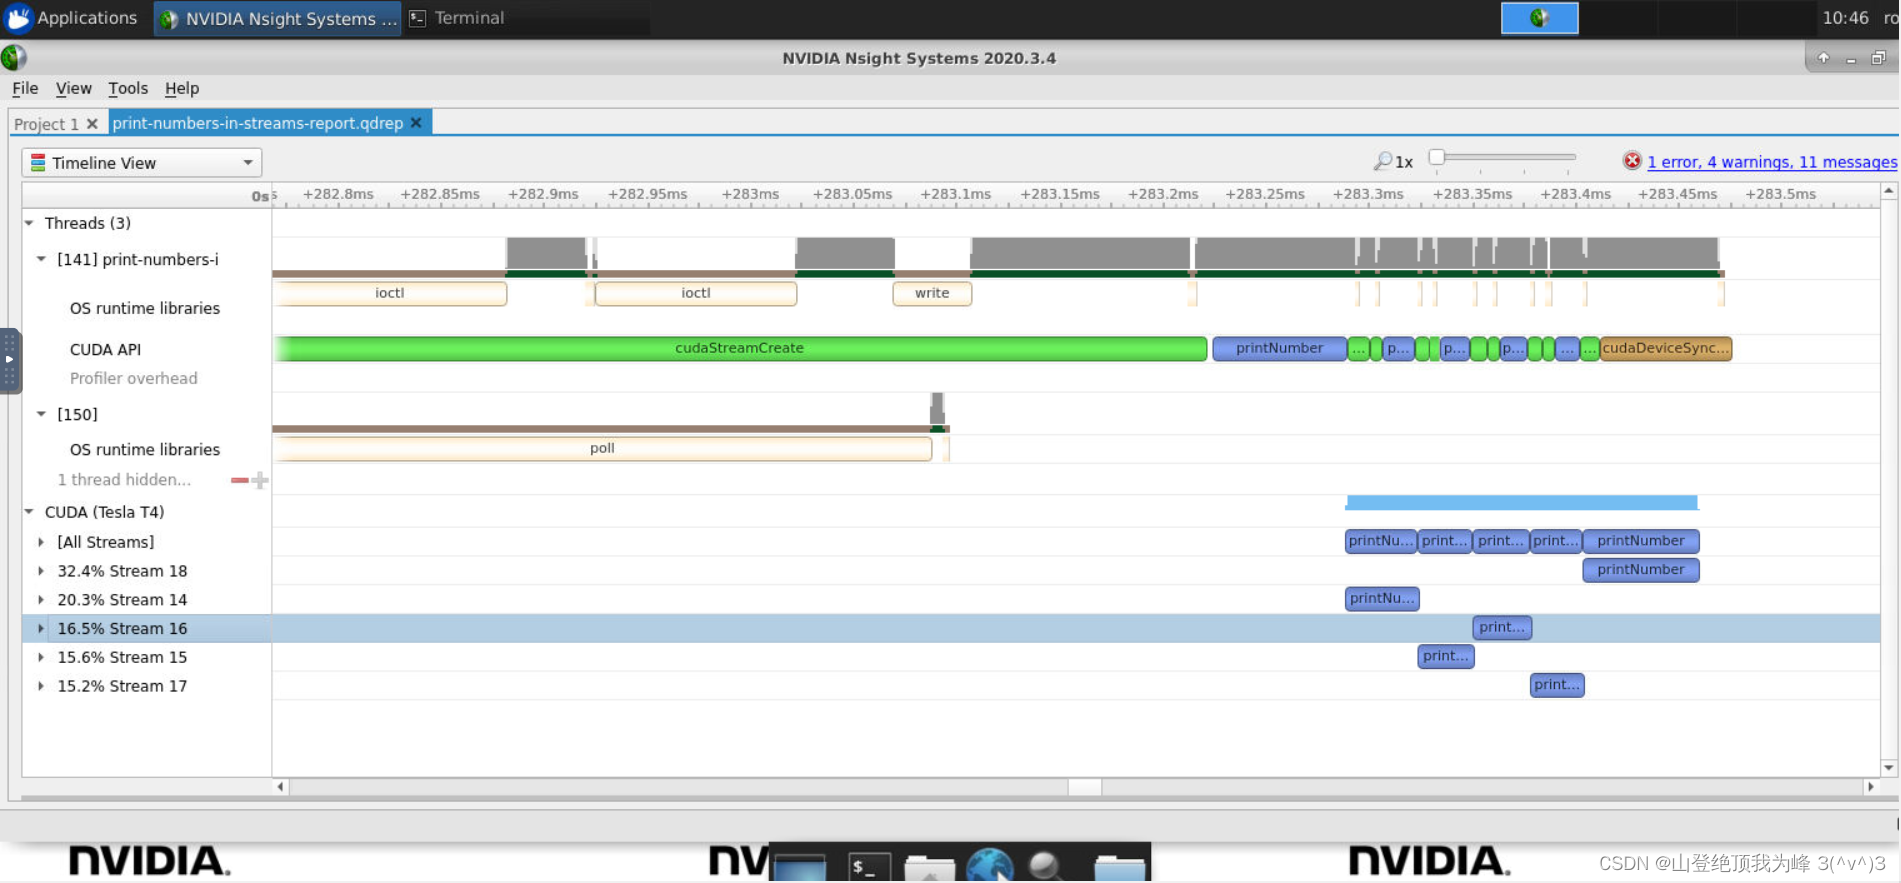Open the View menu
The image size is (1901, 883).
(73, 88)
